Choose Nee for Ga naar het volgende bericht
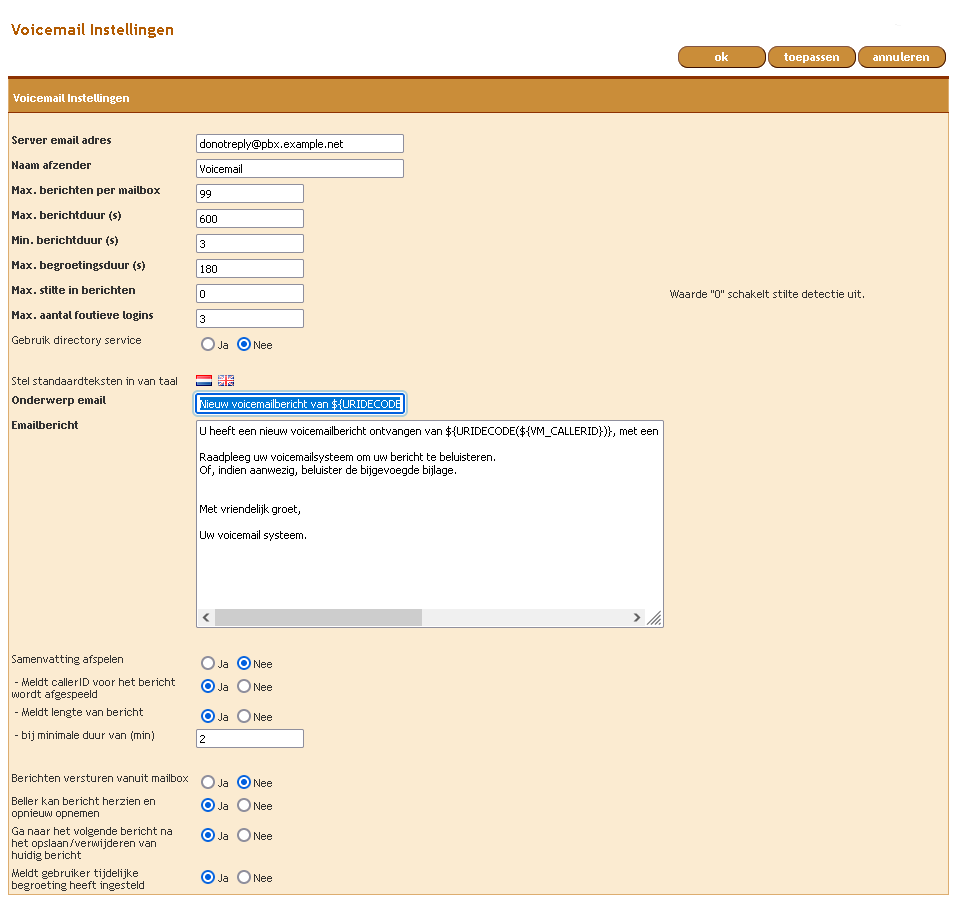This screenshot has width=957, height=906. 244,835
